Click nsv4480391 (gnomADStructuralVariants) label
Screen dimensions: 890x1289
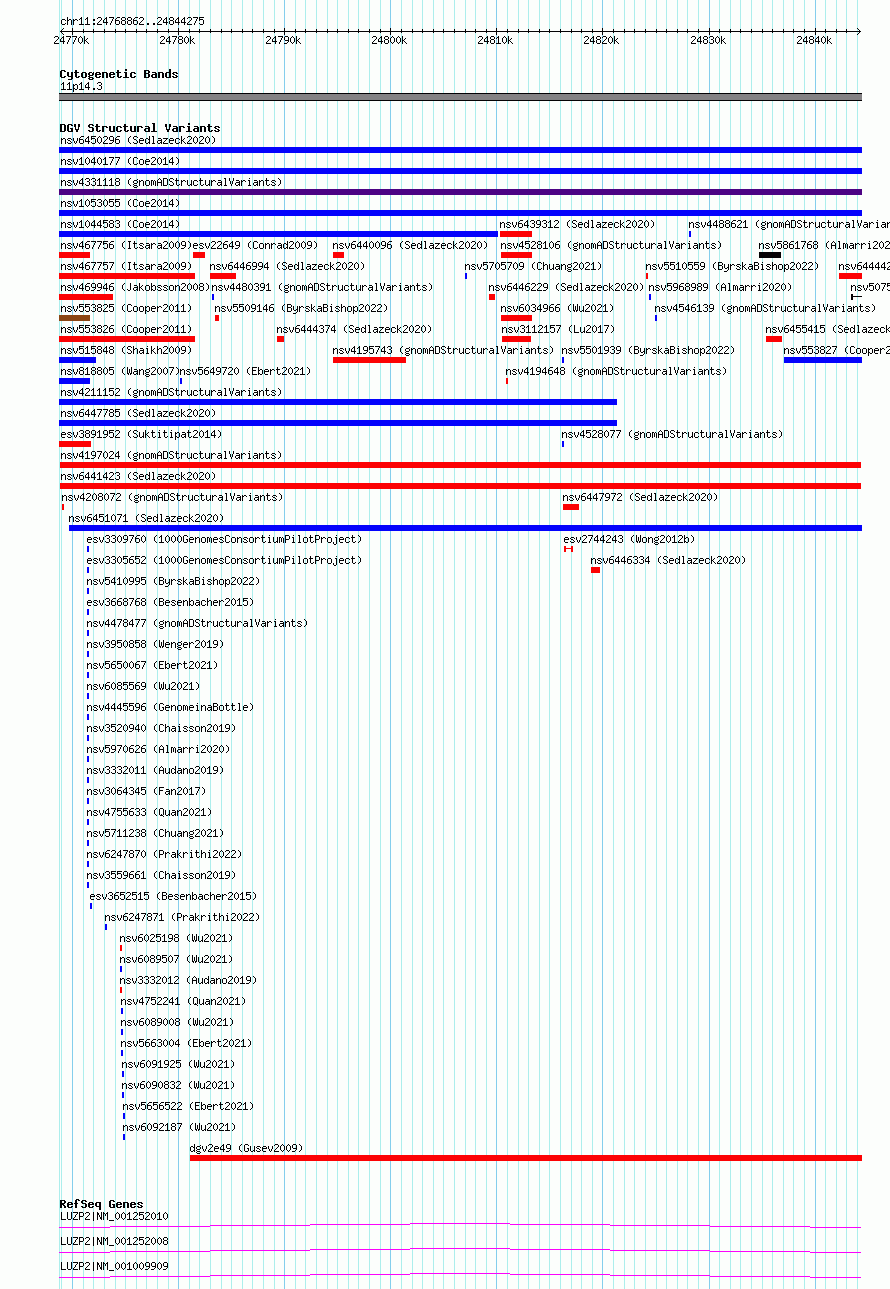coord(321,287)
